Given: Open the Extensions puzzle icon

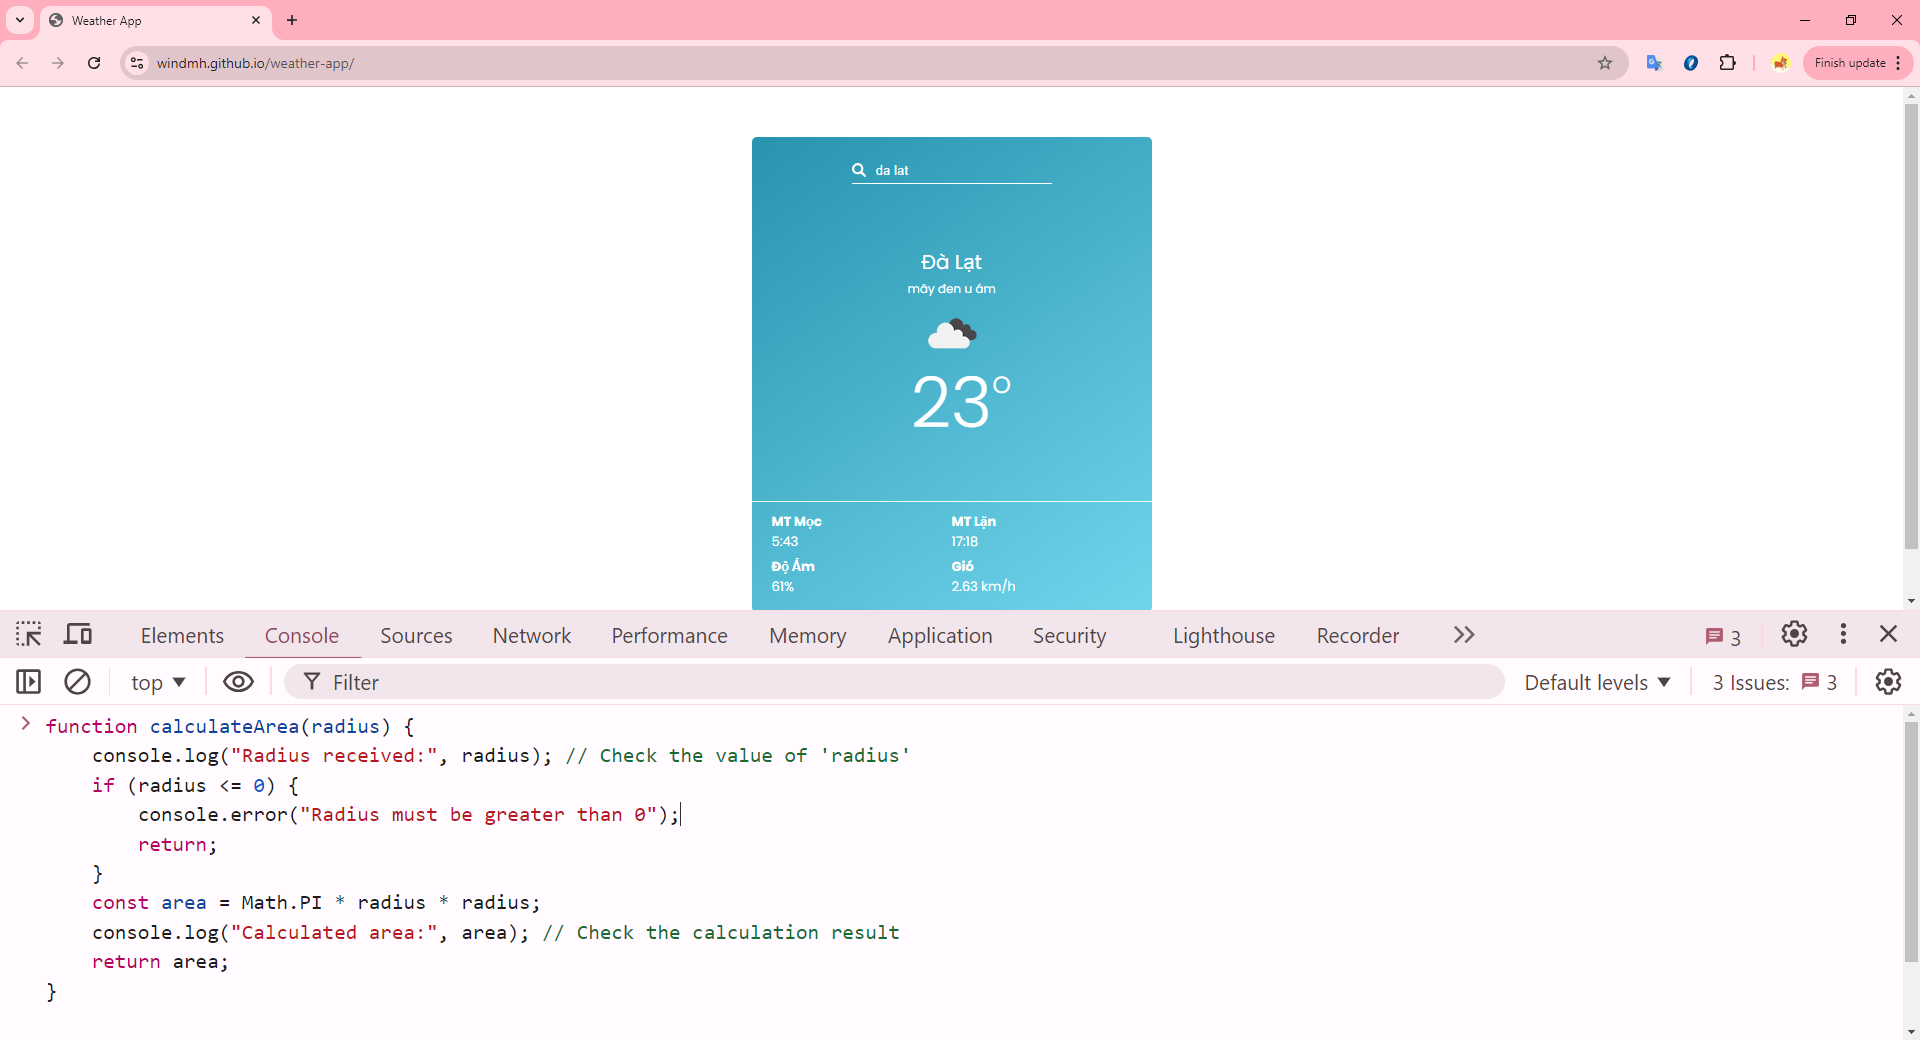Looking at the screenshot, I should [1727, 63].
